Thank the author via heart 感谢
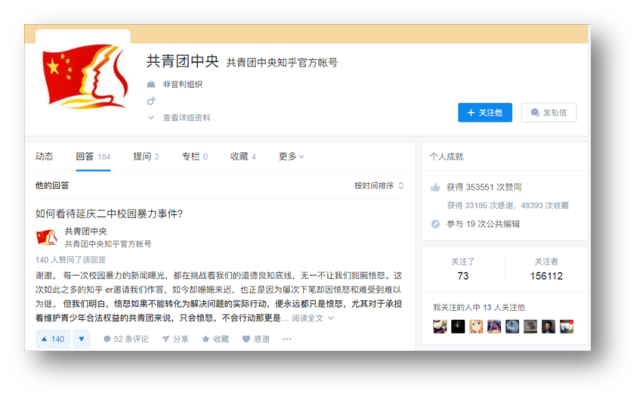Screen dimensions: 640x400 (x=256, y=339)
